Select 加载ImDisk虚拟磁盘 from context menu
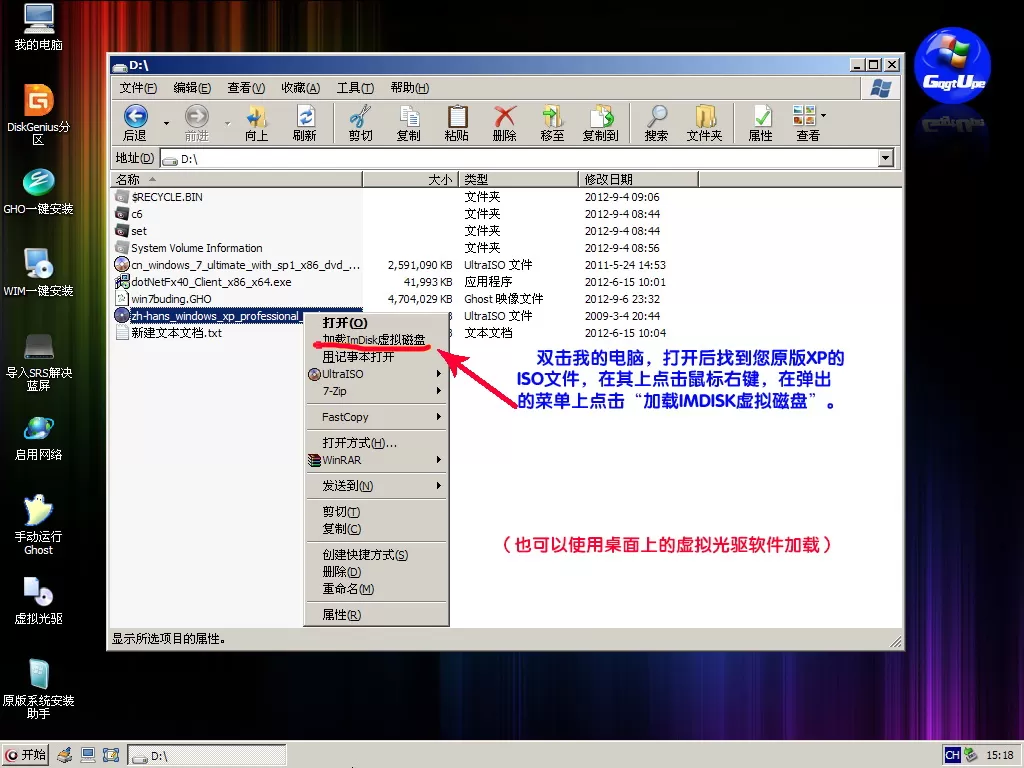 coord(376,340)
